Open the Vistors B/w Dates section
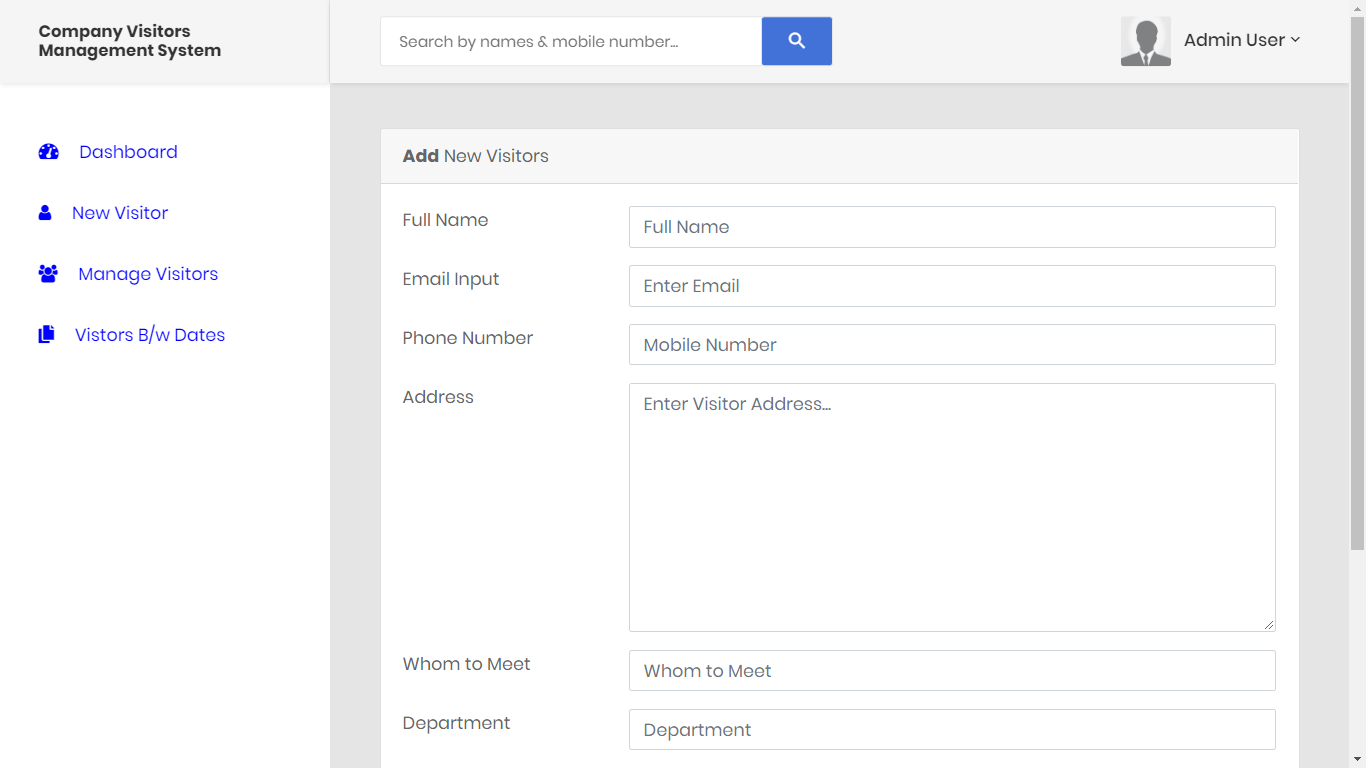The height and width of the screenshot is (768, 1366). coord(150,334)
